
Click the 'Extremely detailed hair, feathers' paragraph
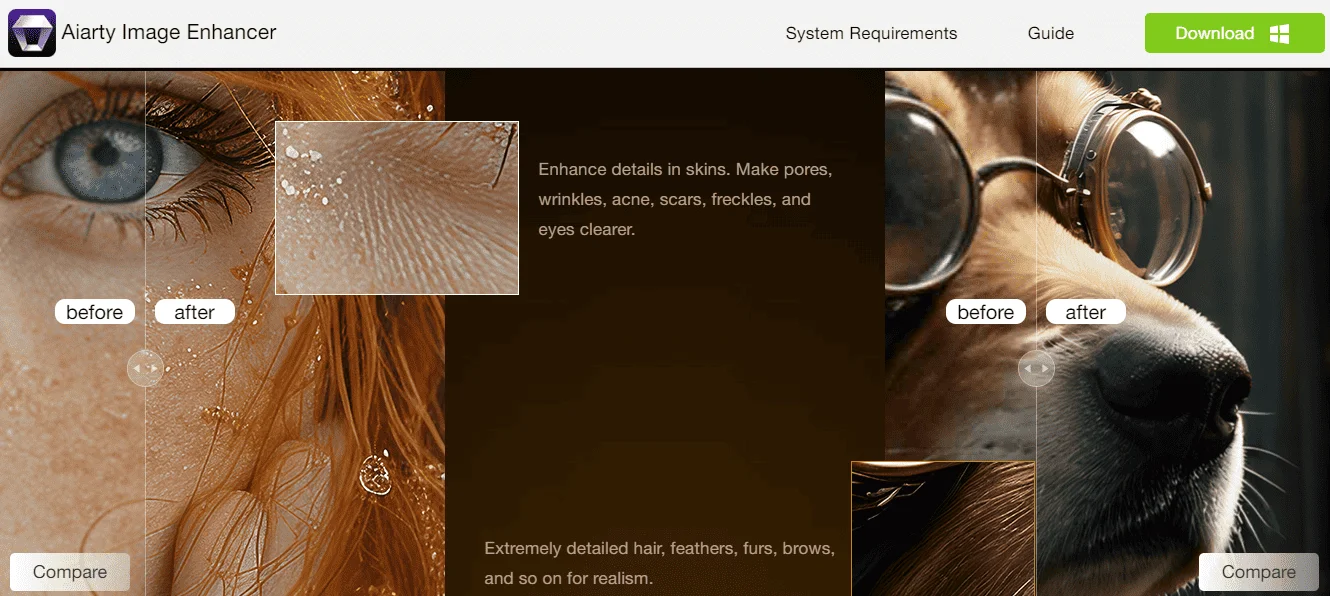tap(659, 563)
